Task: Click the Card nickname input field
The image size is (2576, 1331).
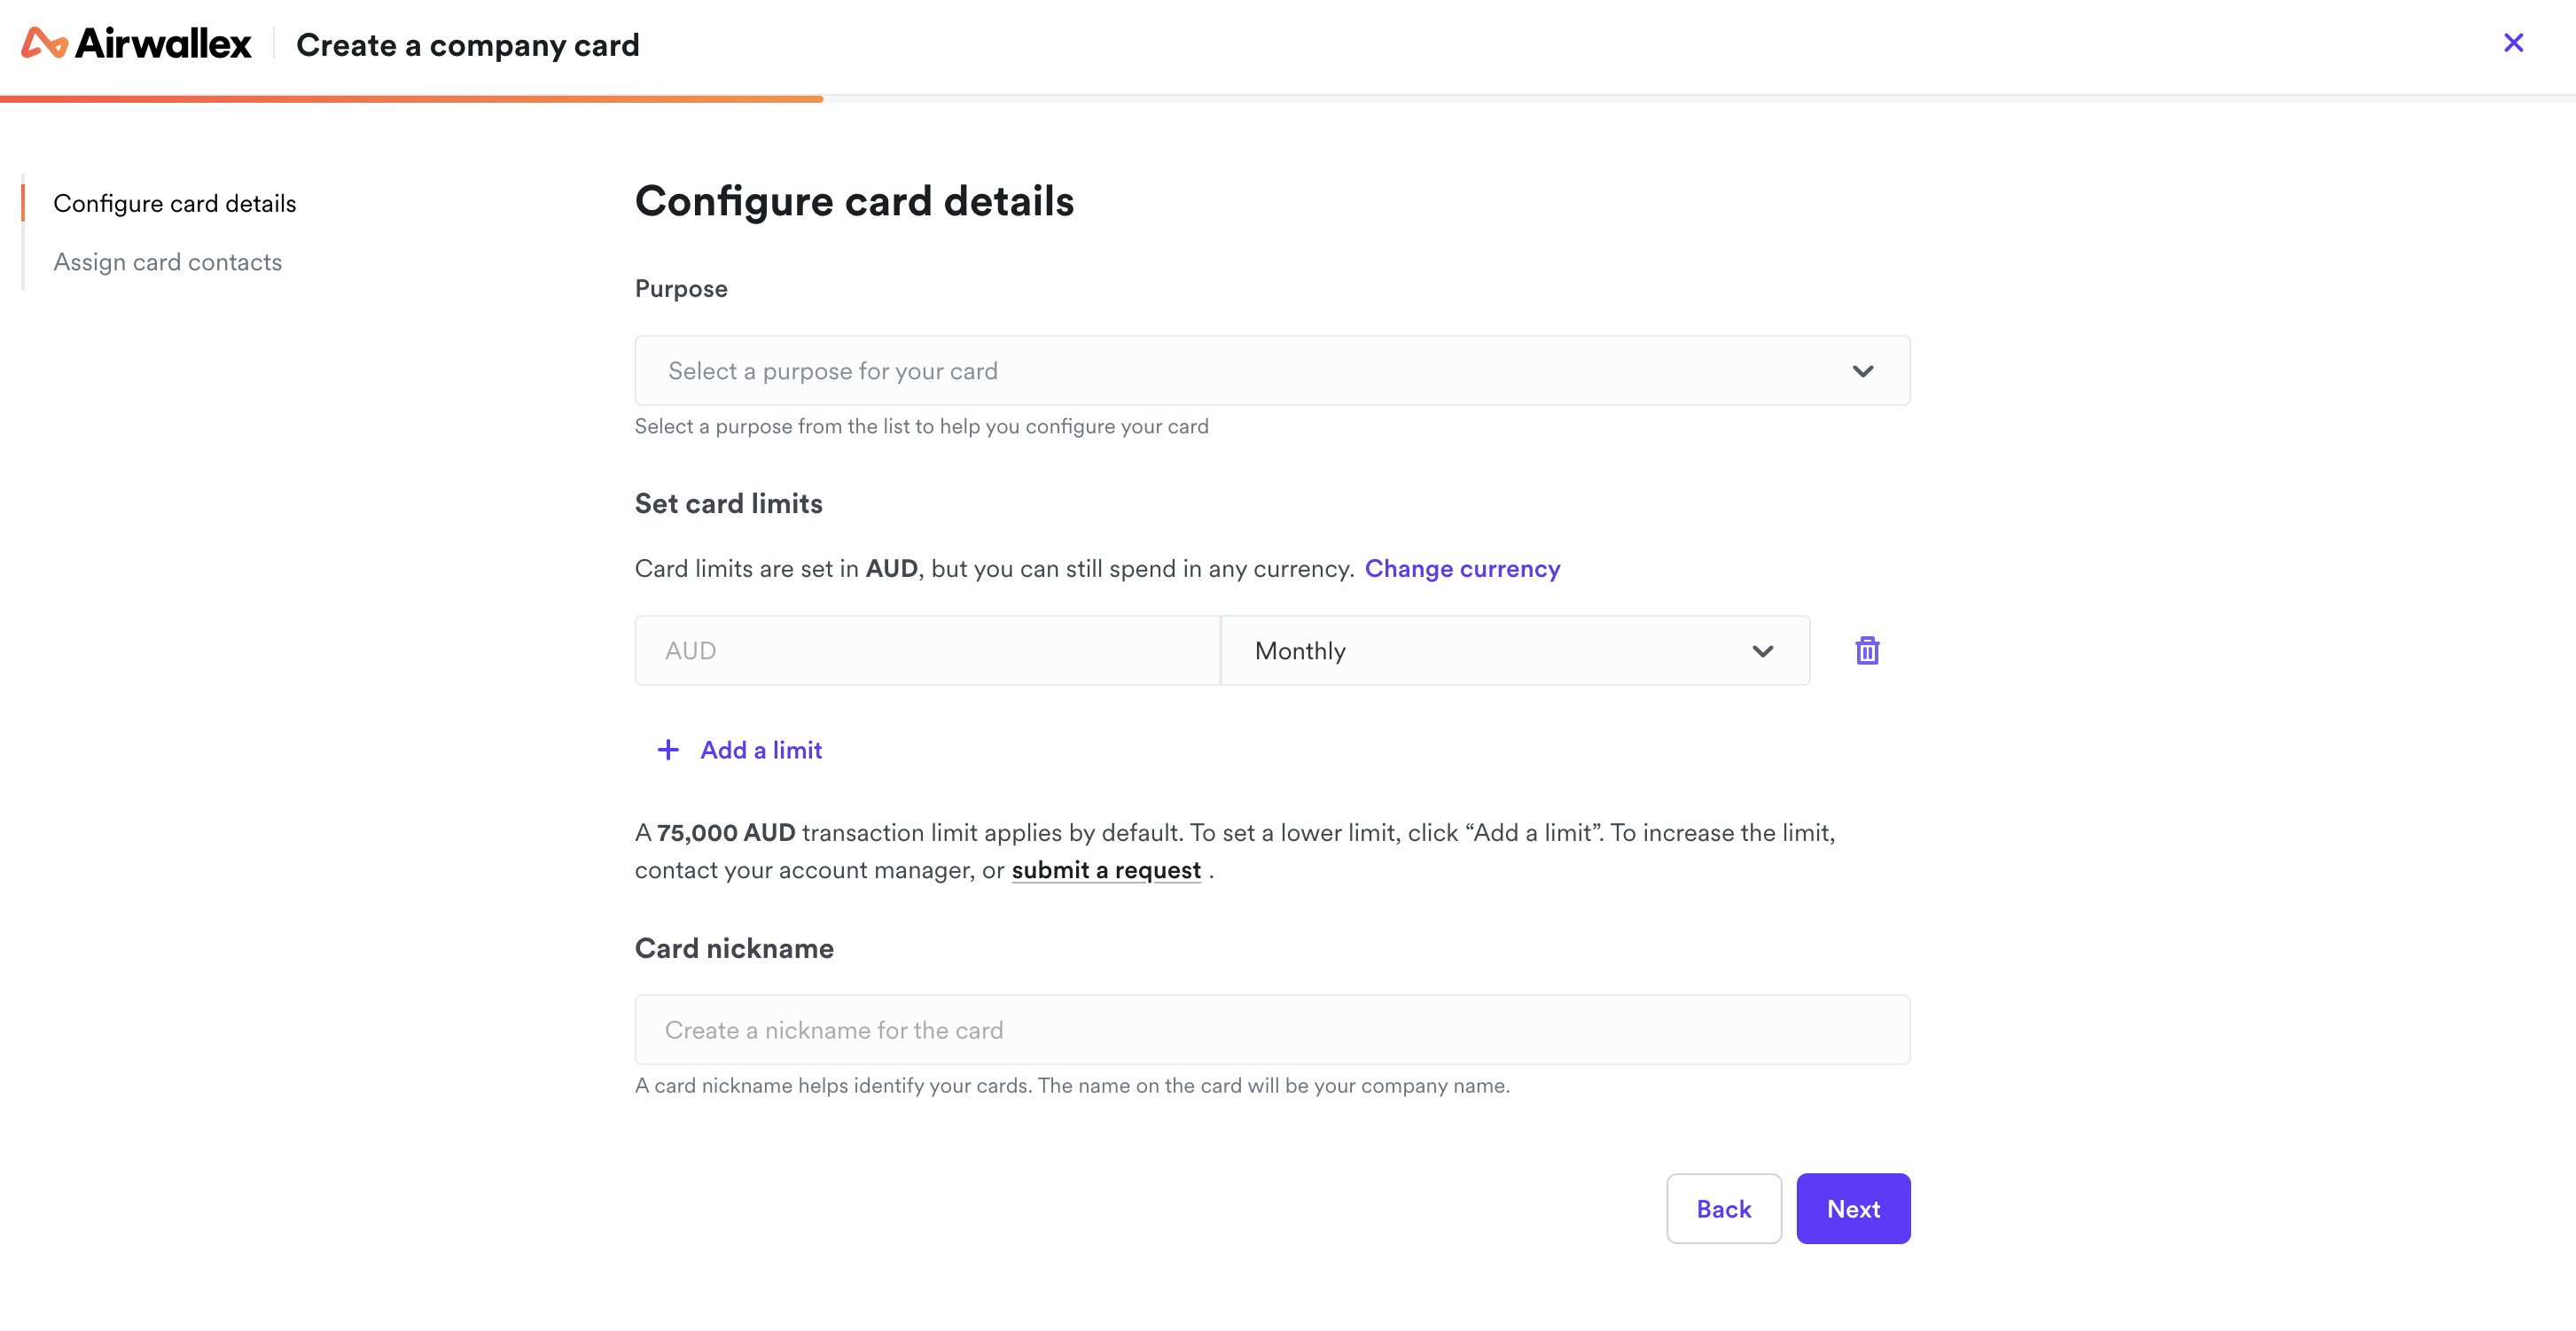Action: [x=1272, y=1030]
